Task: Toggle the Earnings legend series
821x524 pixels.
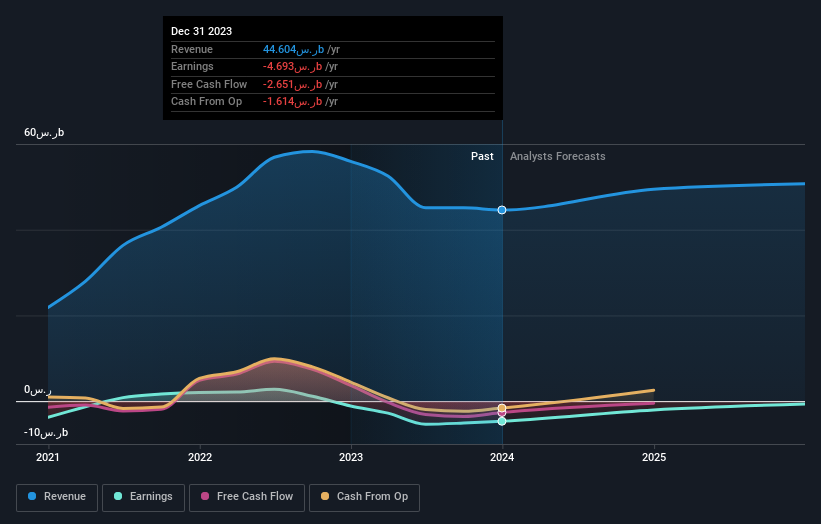Action: (143, 497)
